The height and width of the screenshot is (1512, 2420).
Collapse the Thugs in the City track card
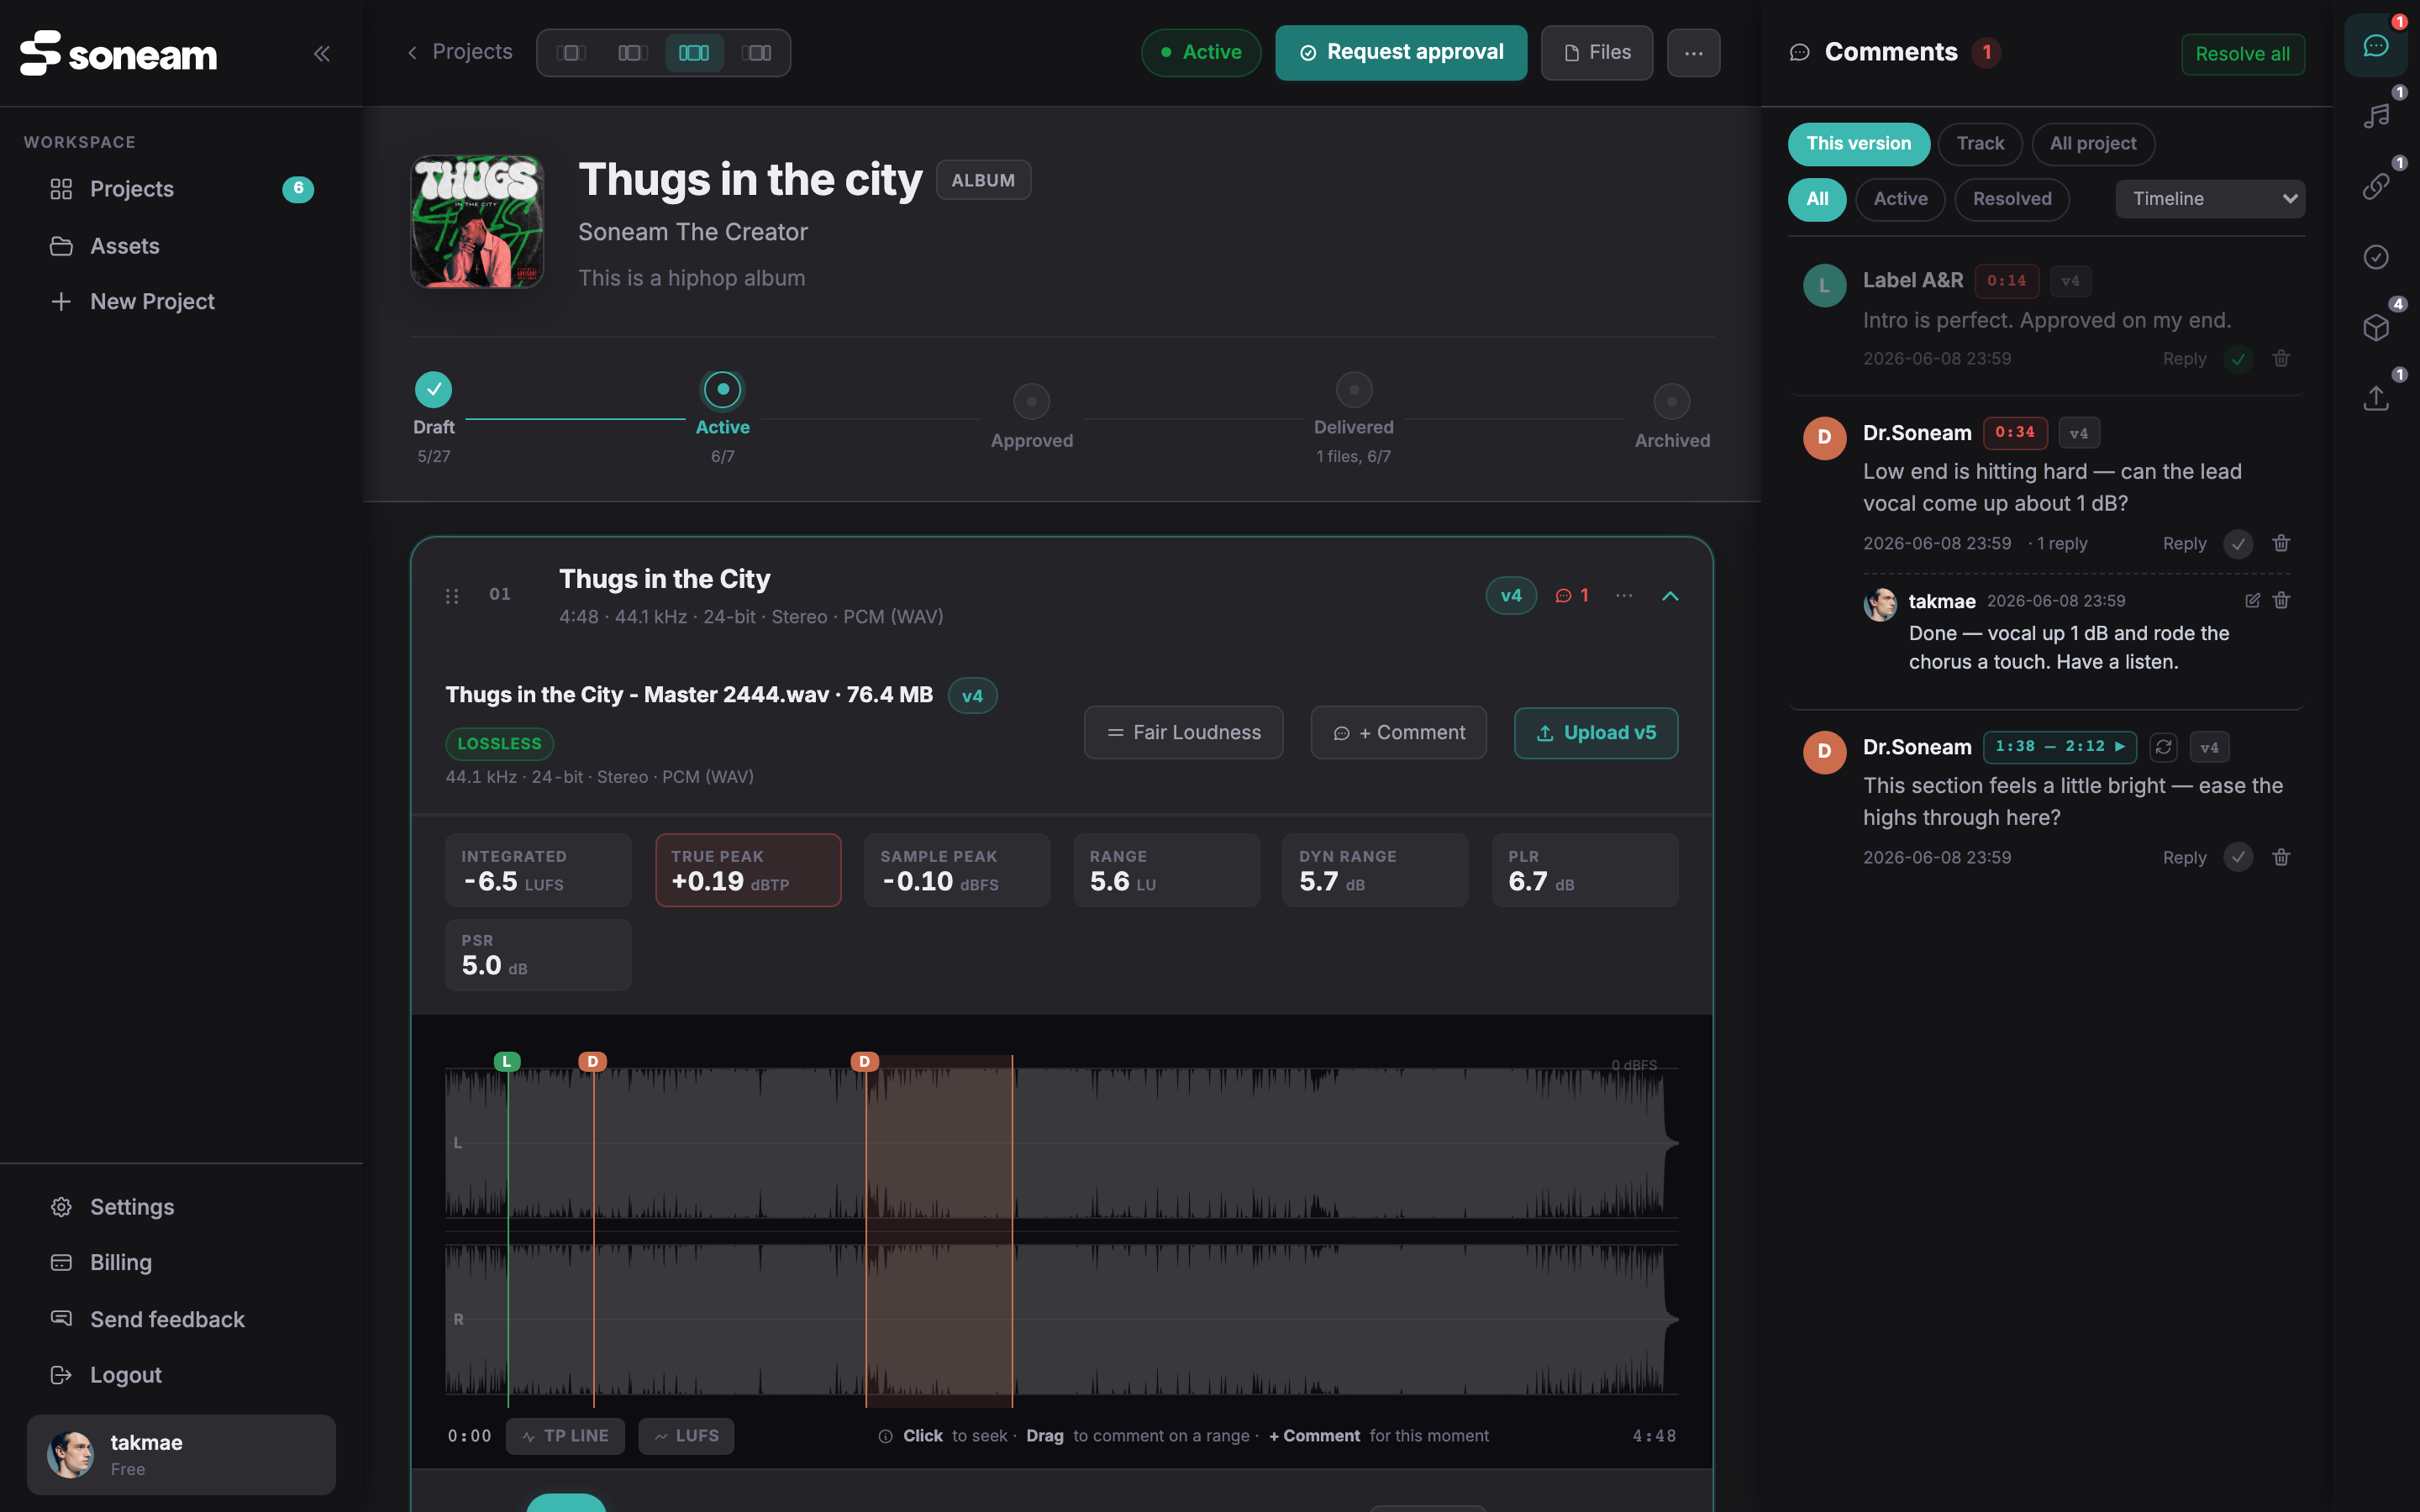1669,596
